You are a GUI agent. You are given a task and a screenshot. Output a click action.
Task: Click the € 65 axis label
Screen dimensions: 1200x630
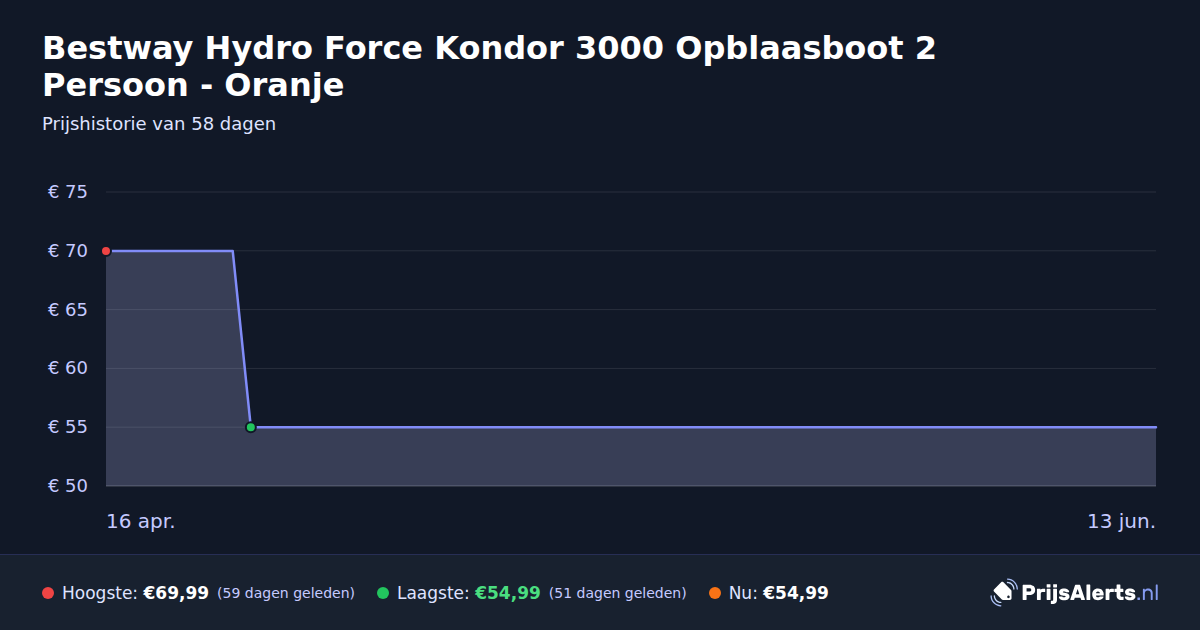68,310
